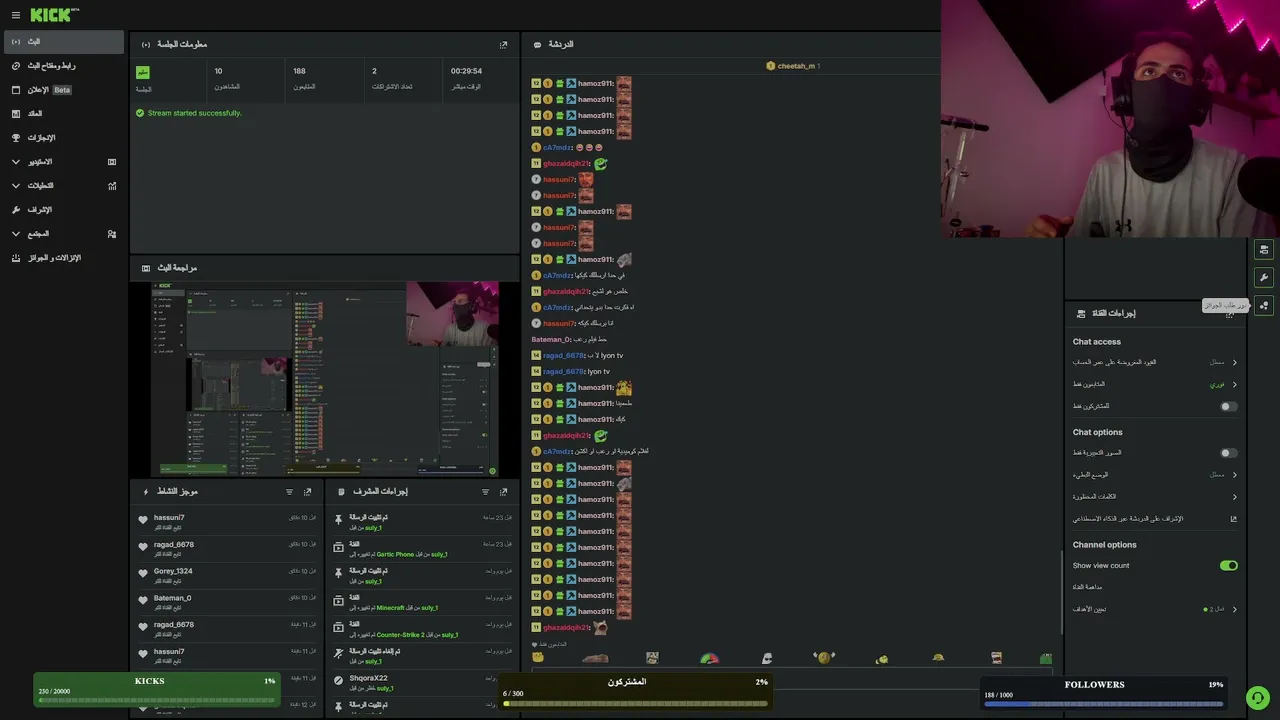Click the wrench icon in the right strip
Screen dimensions: 1280x720
coord(1264,278)
